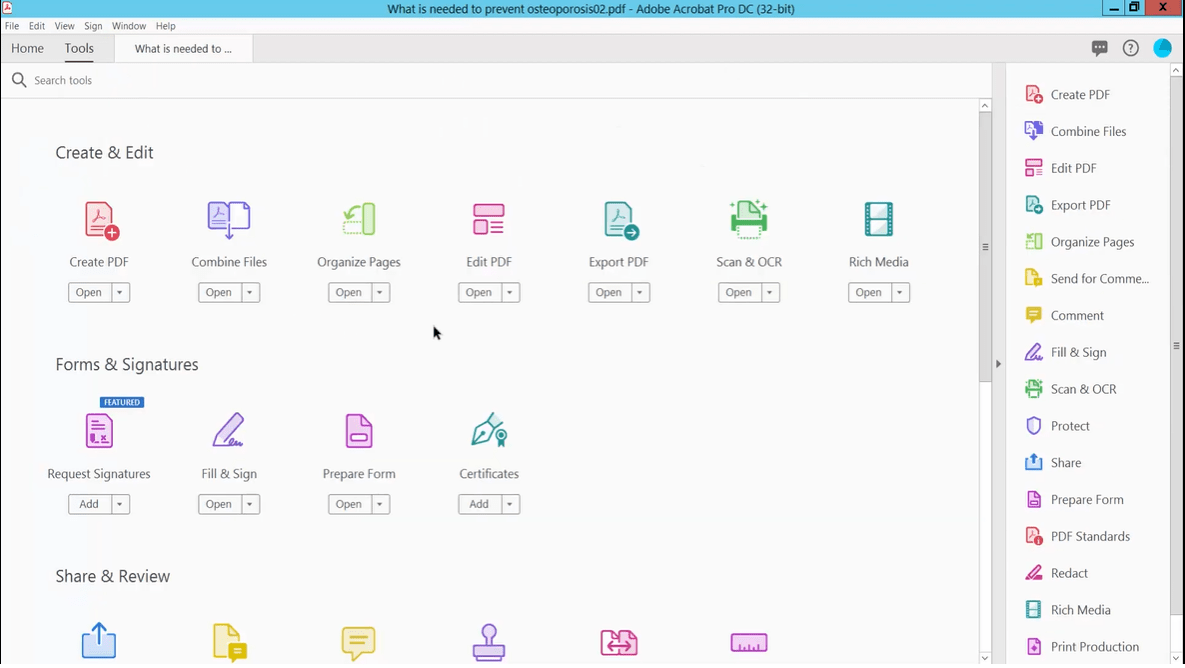Click the Edit PDF tool icon in the main panel

pyautogui.click(x=489, y=219)
